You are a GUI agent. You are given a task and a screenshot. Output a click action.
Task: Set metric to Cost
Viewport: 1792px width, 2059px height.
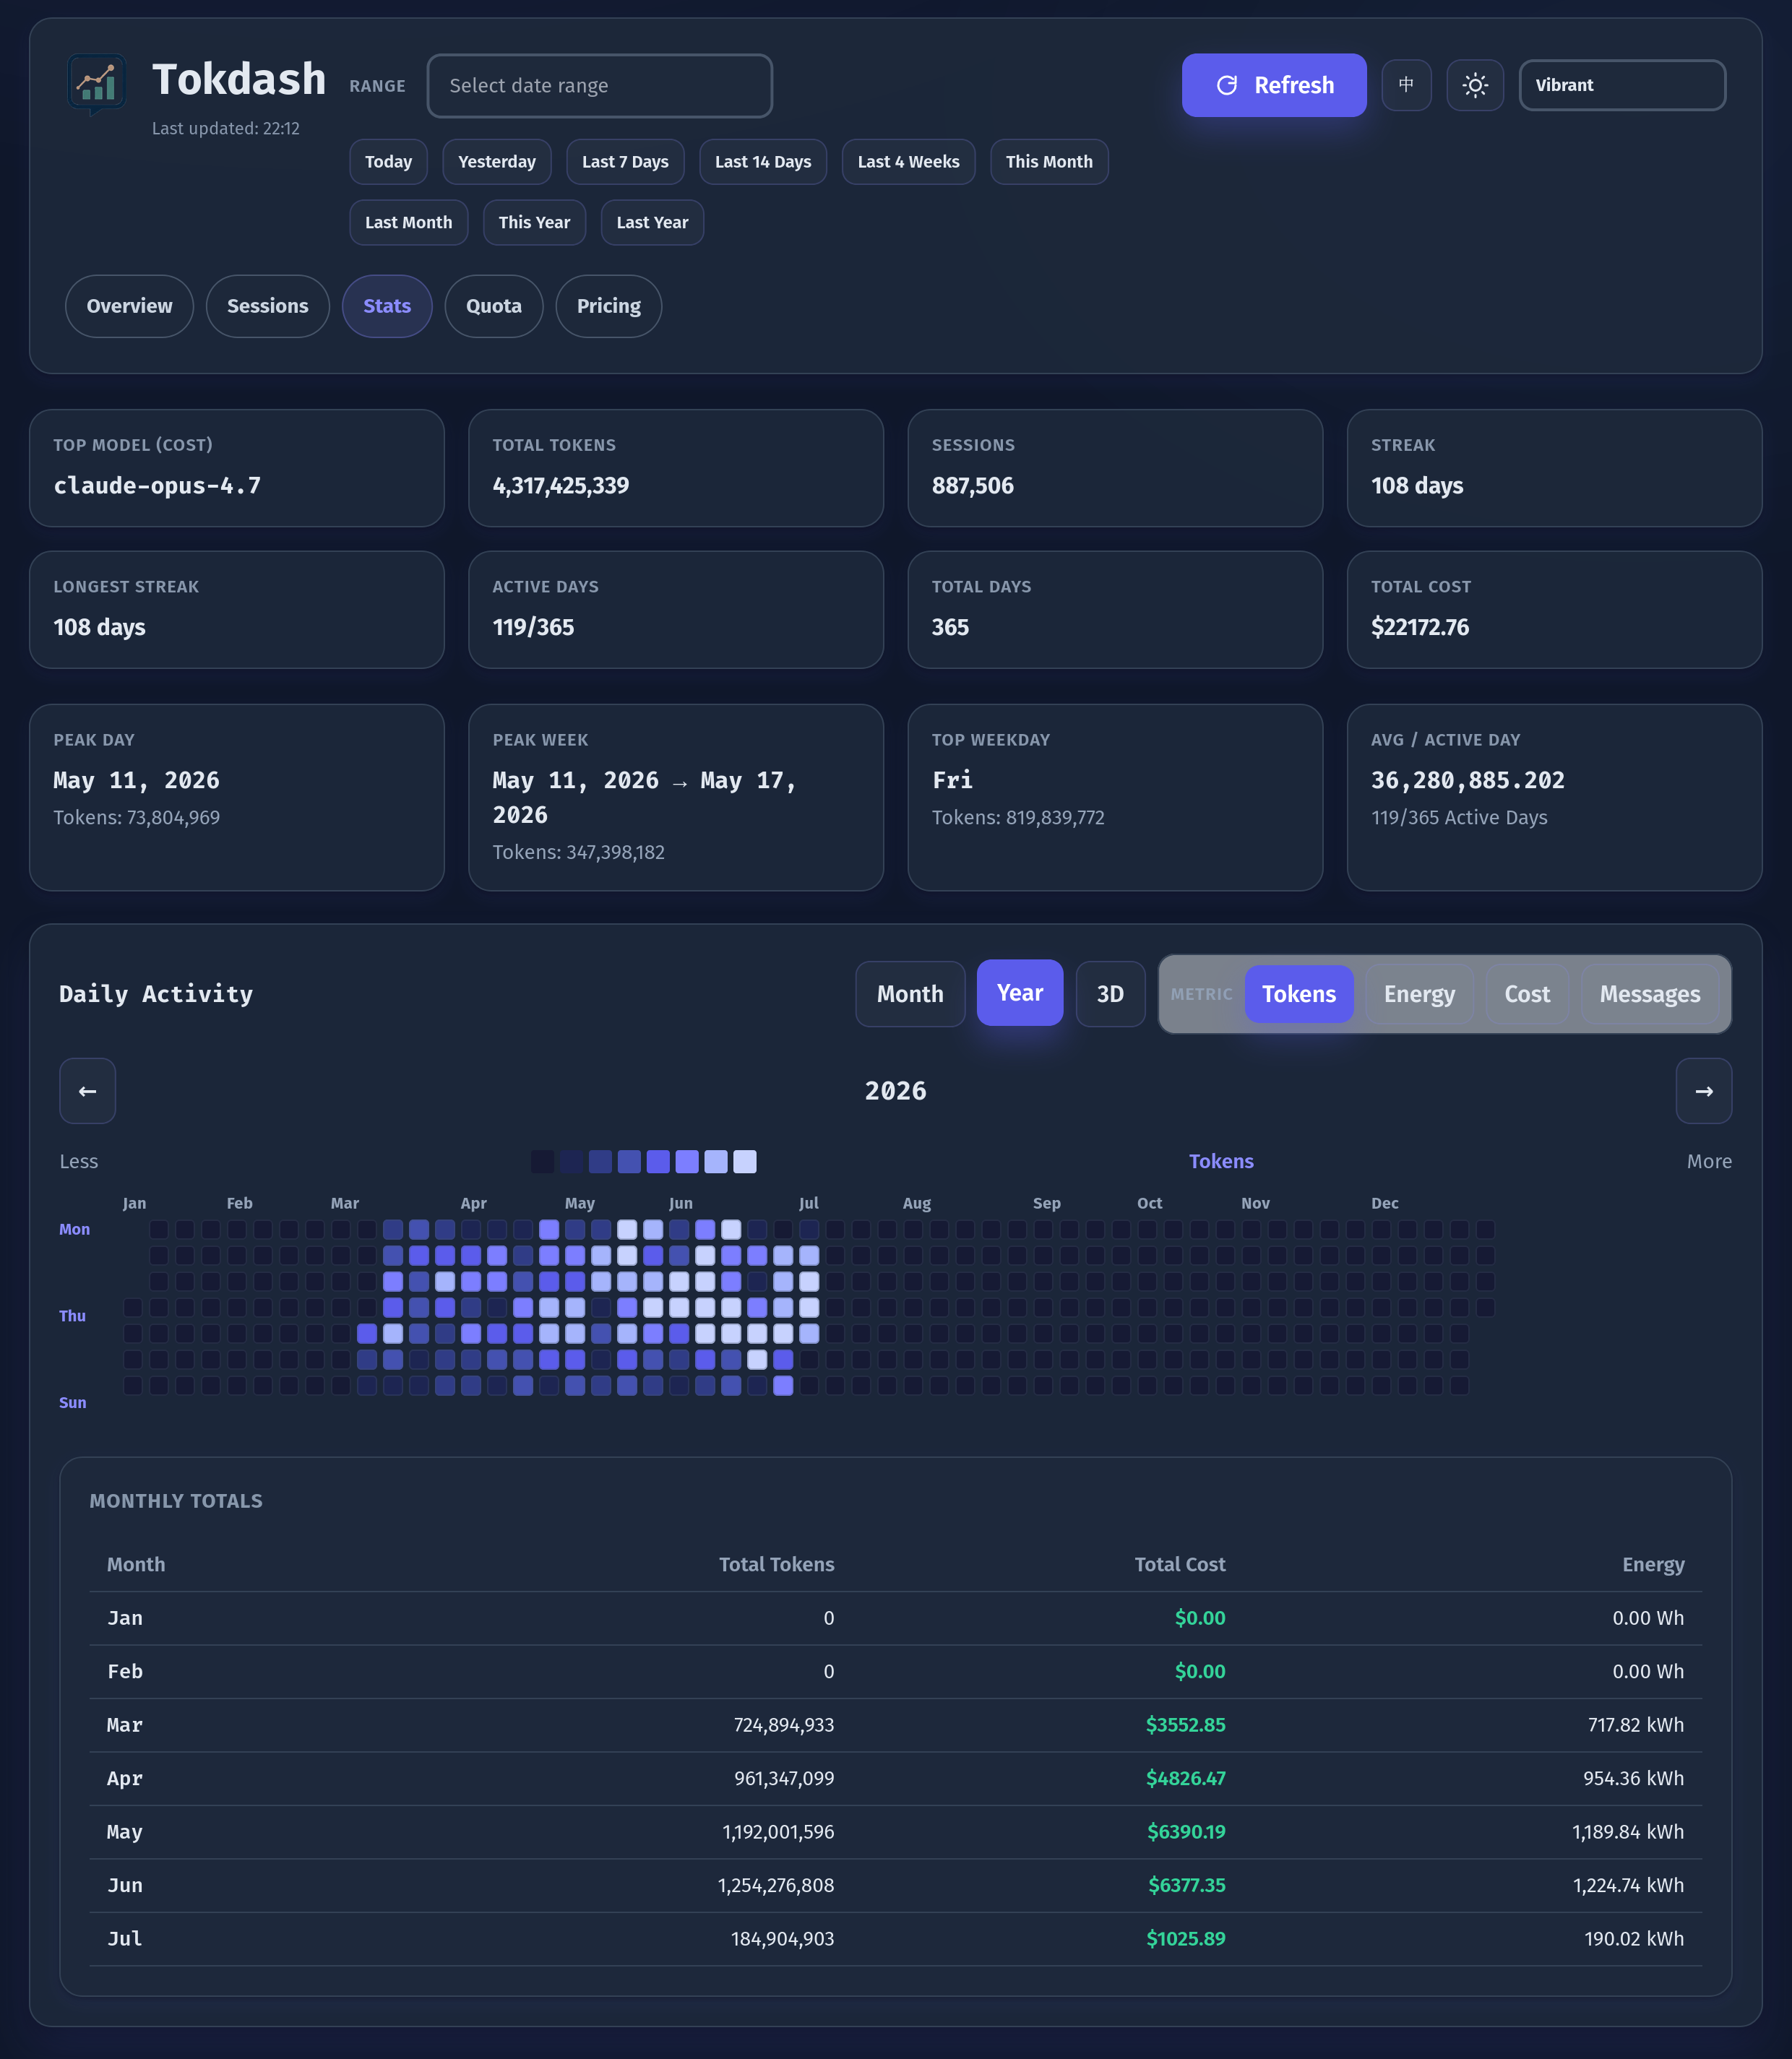coord(1527,994)
